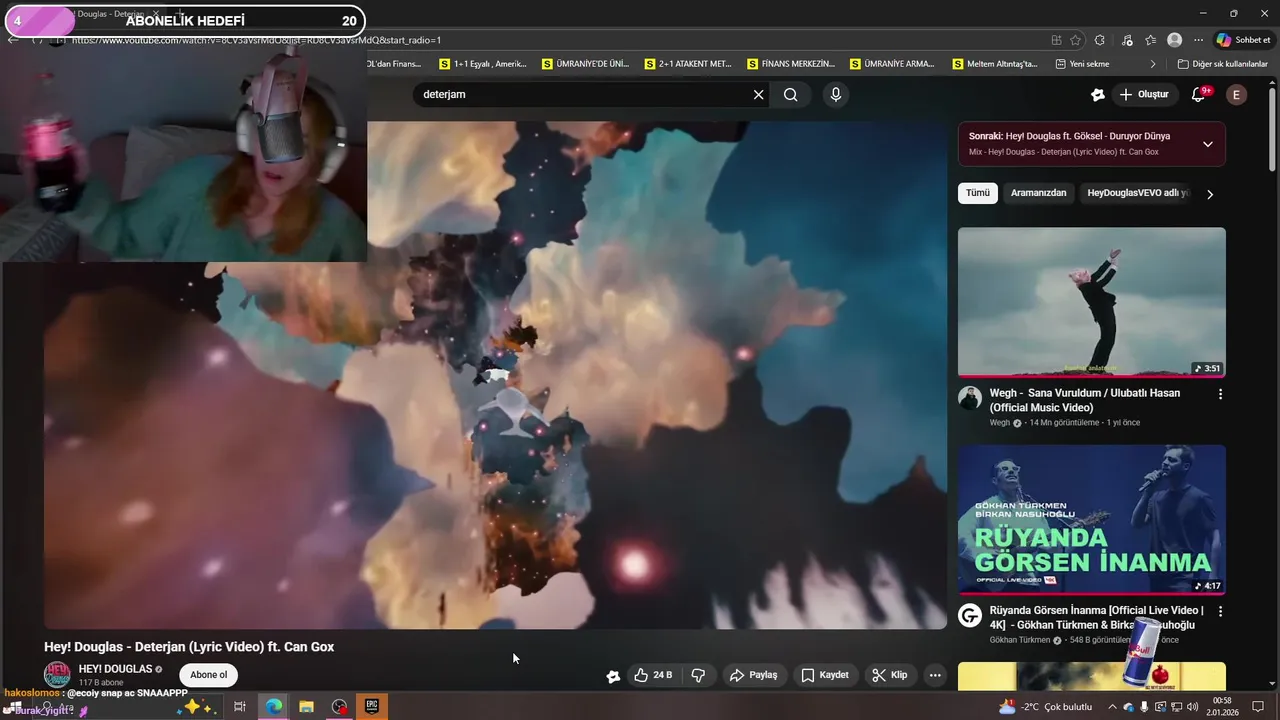
Task: Open bookmark "ÜMRANİYE ARMA..."
Action: pos(893,64)
